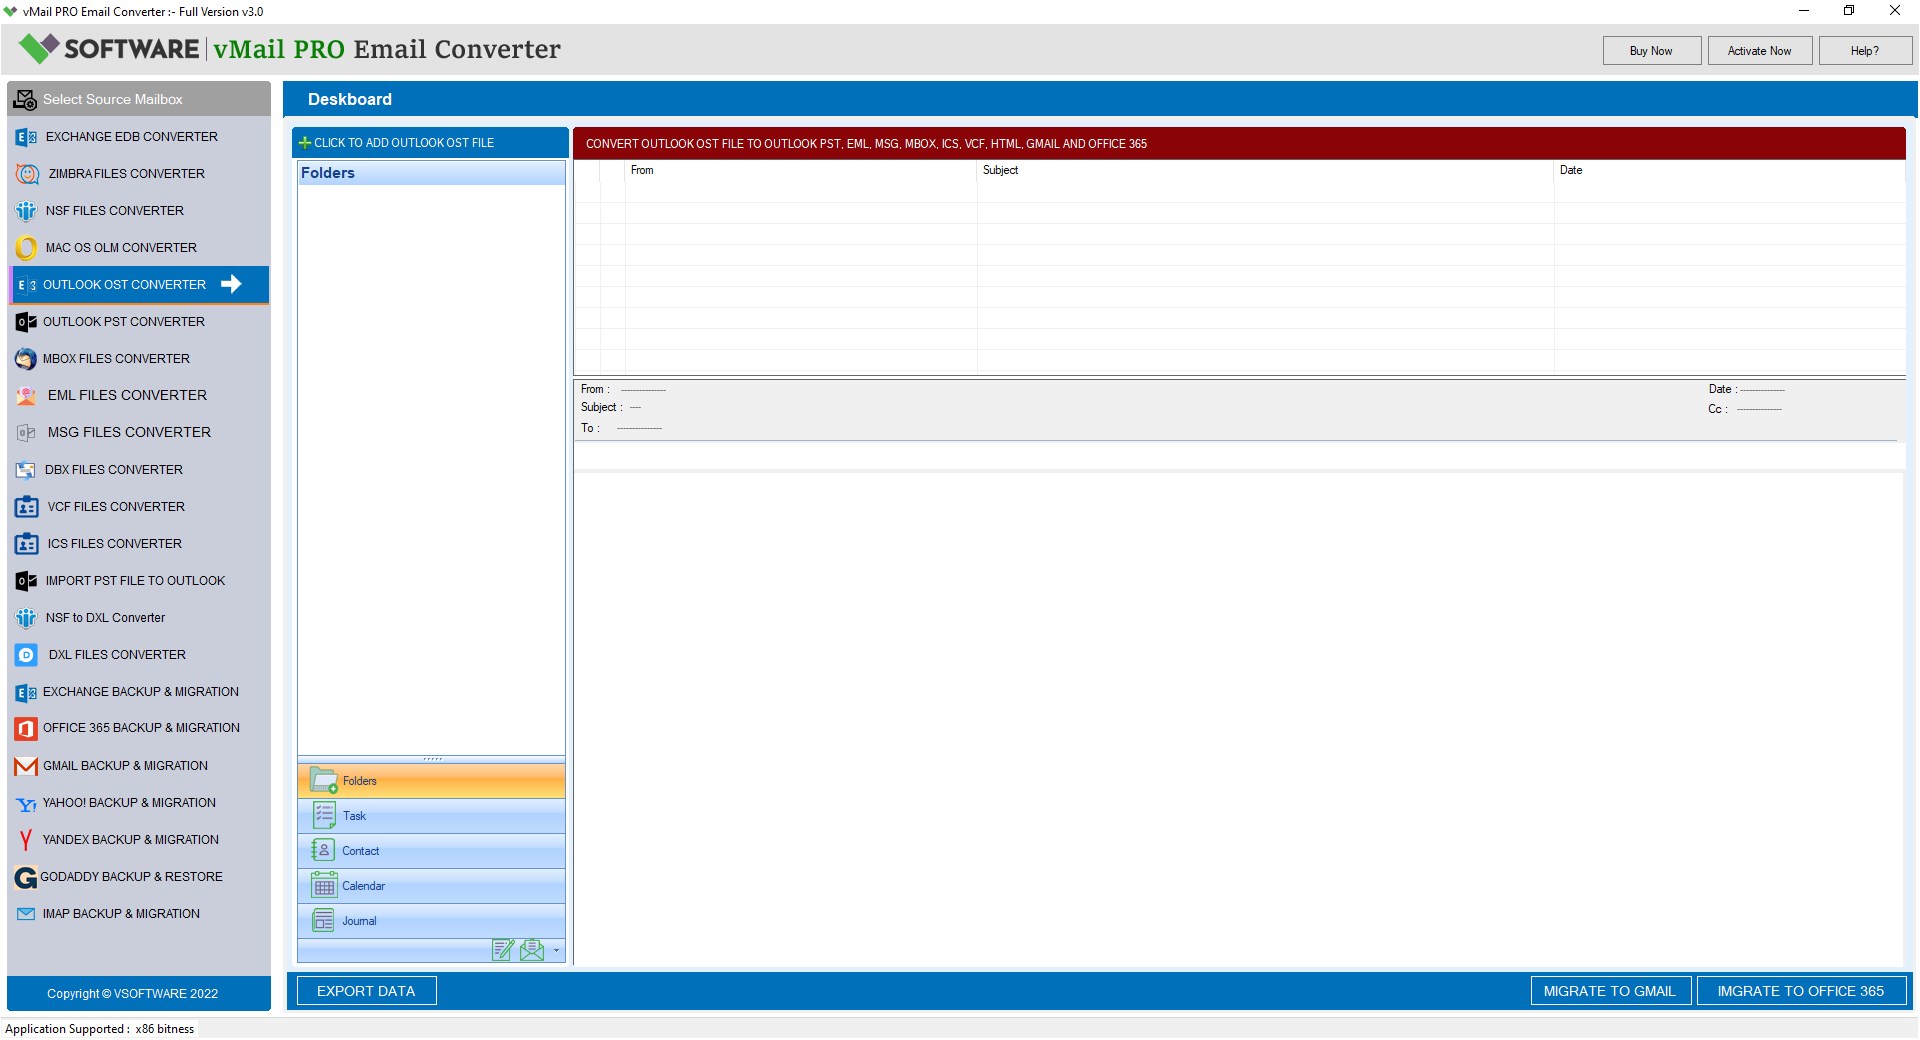This screenshot has height=1040, width=1920.
Task: Select ICS Files Converter
Action: [139, 544]
